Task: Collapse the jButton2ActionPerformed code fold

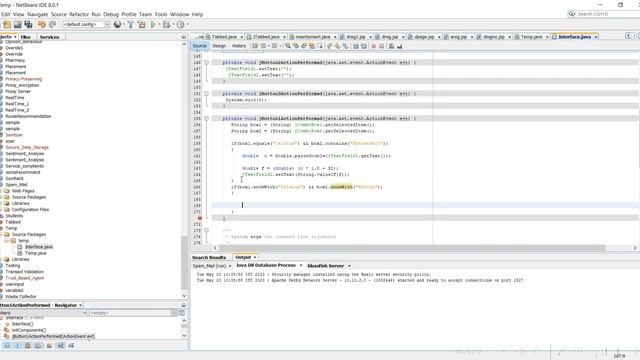Action: 206,62
